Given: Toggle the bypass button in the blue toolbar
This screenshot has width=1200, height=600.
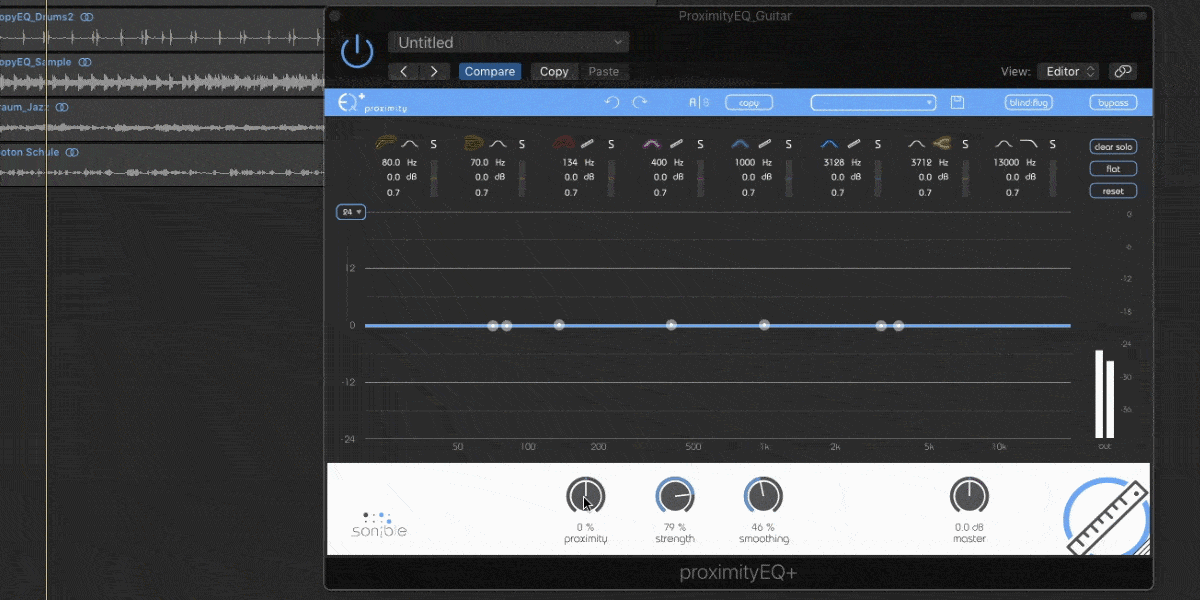Looking at the screenshot, I should pyautogui.click(x=1113, y=102).
